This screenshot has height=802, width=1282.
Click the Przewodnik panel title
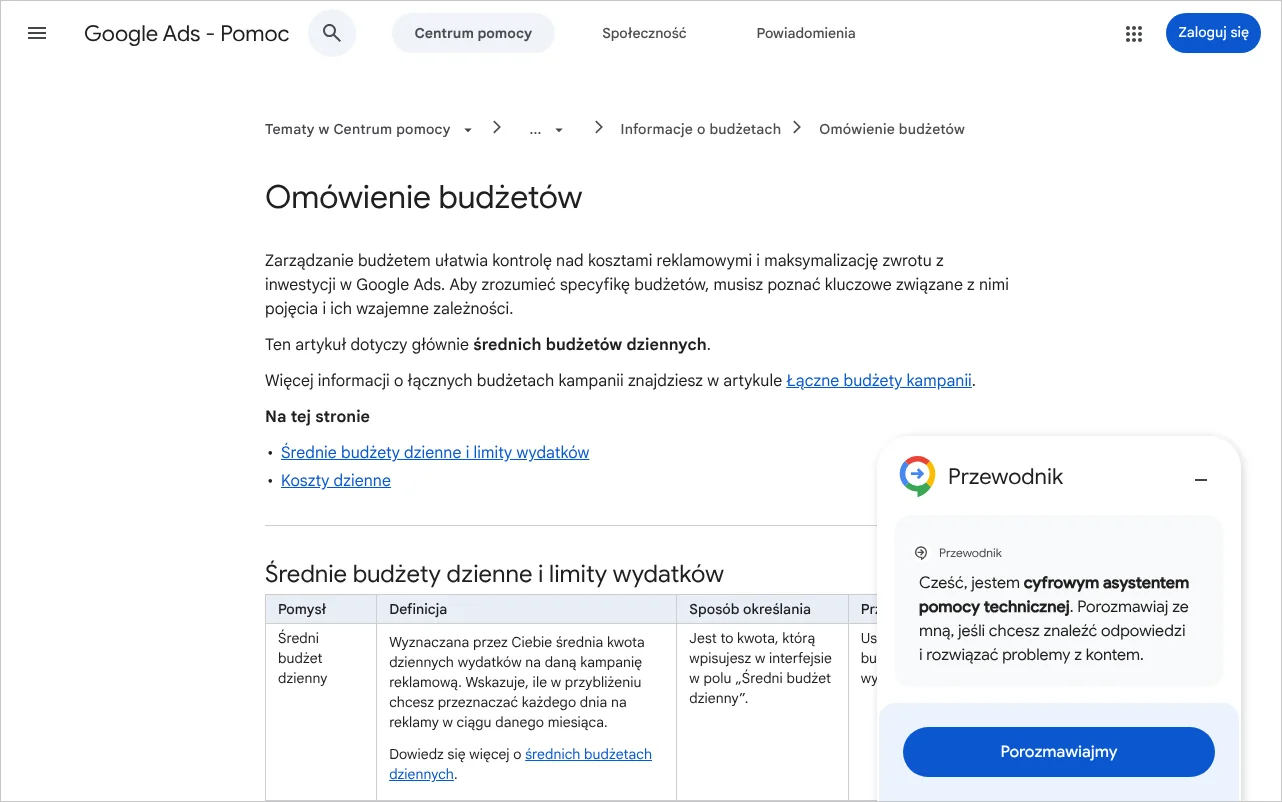[1005, 477]
